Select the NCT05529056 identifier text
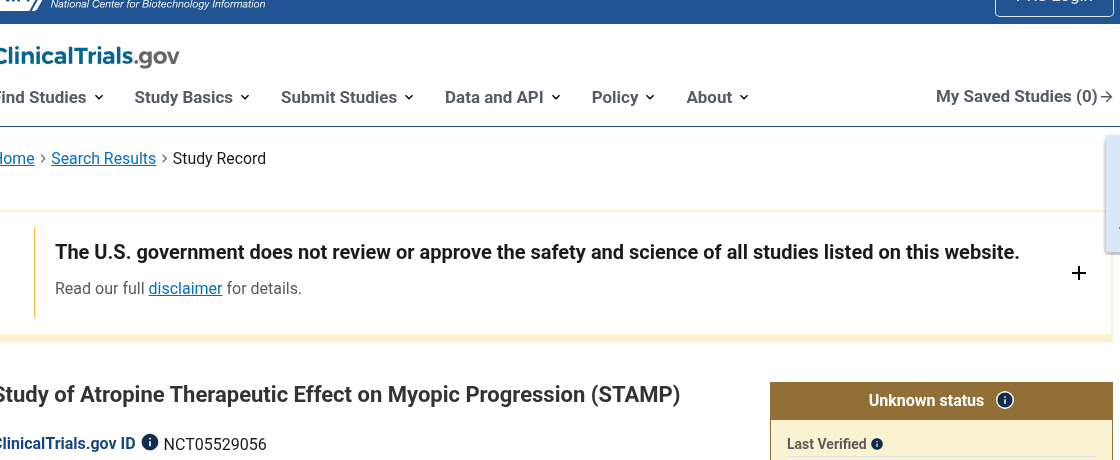Screen dimensions: 1120x460 coord(215,444)
